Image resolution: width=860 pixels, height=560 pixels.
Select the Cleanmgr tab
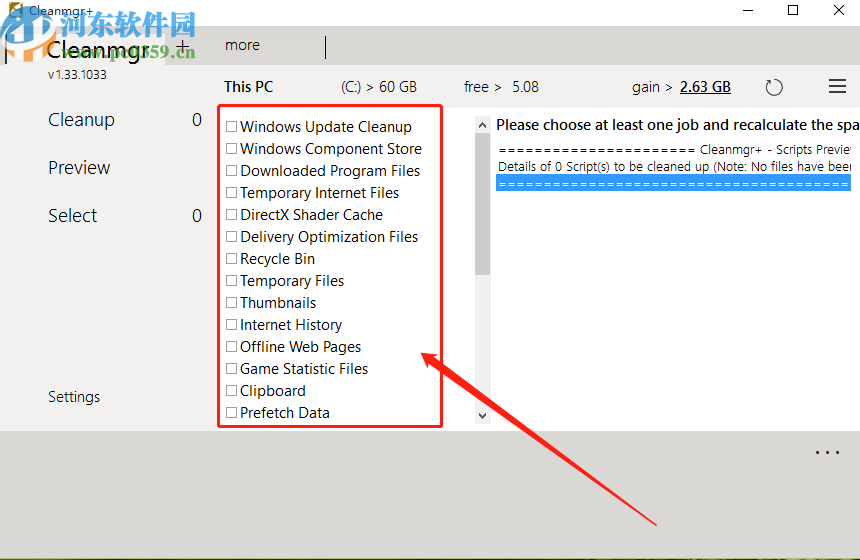click(98, 50)
